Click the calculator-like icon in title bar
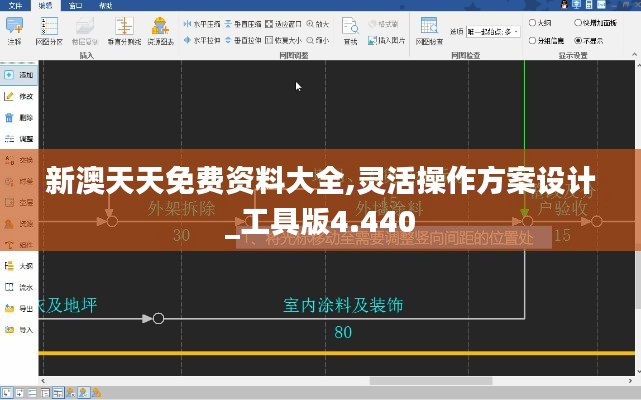The height and width of the screenshot is (400, 641). tap(589, 4)
